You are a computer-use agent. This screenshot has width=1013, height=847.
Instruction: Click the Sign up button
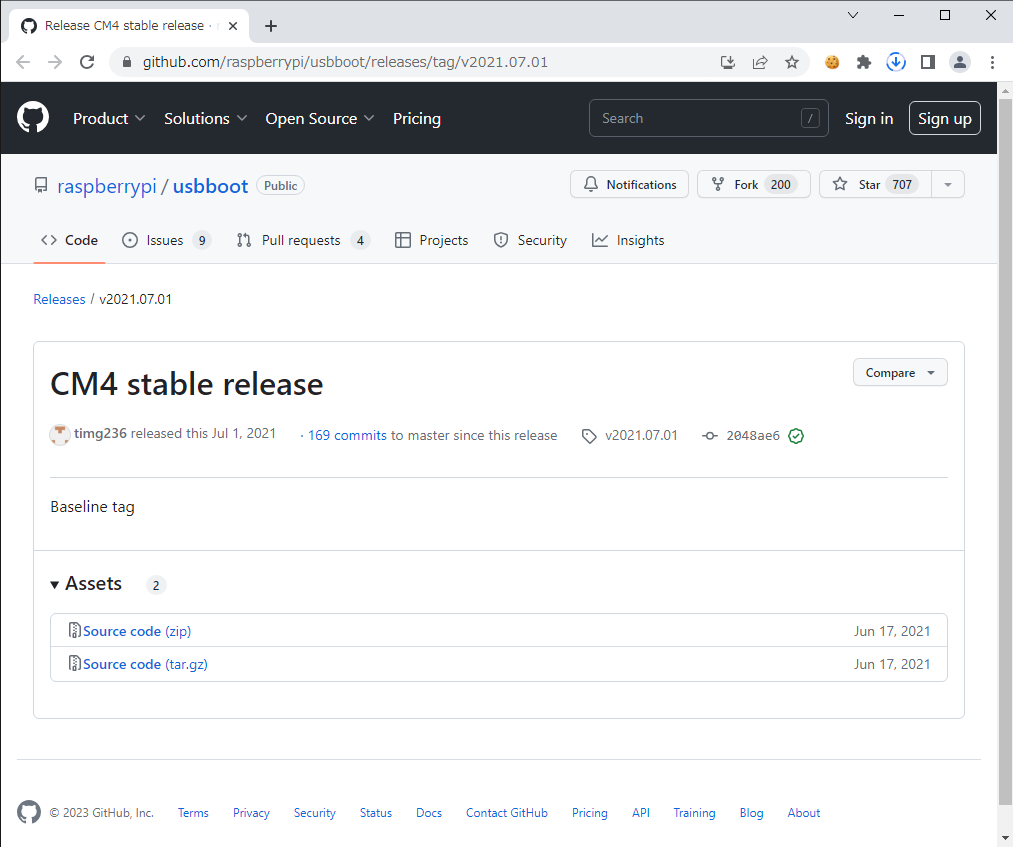(x=945, y=118)
